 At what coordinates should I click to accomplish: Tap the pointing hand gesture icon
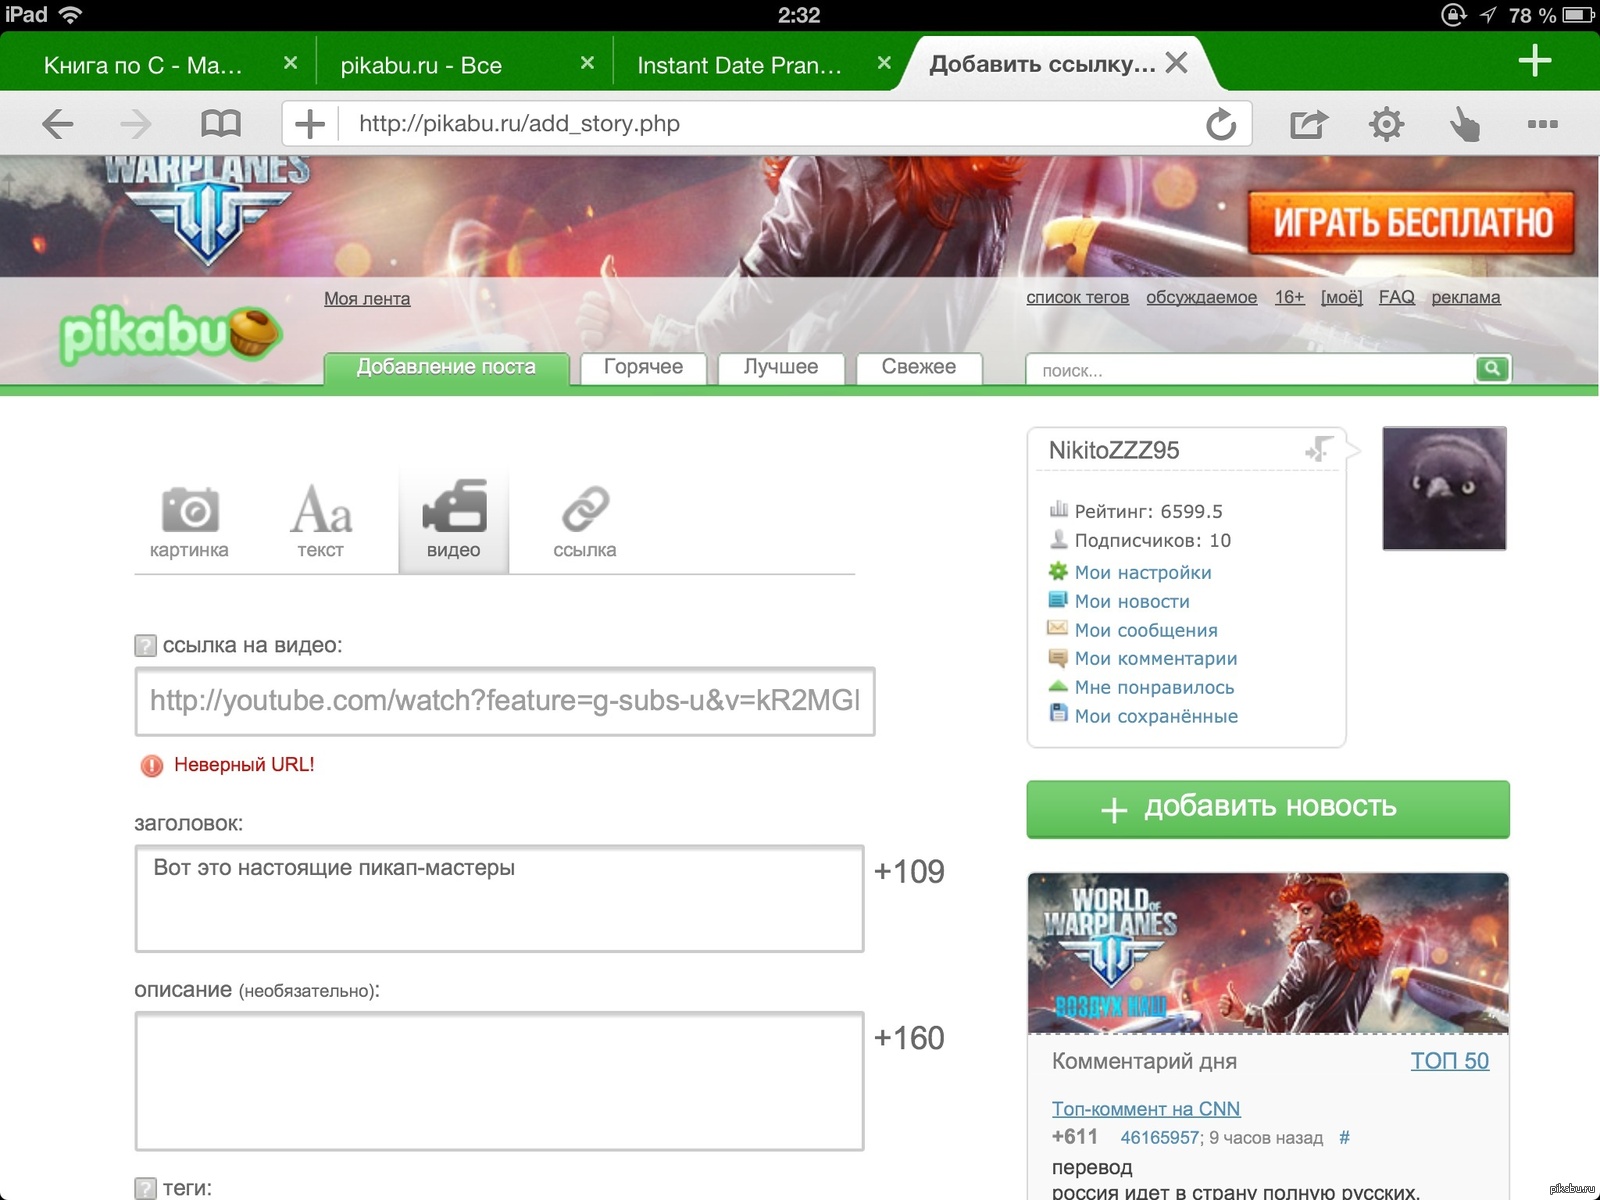[x=1464, y=124]
